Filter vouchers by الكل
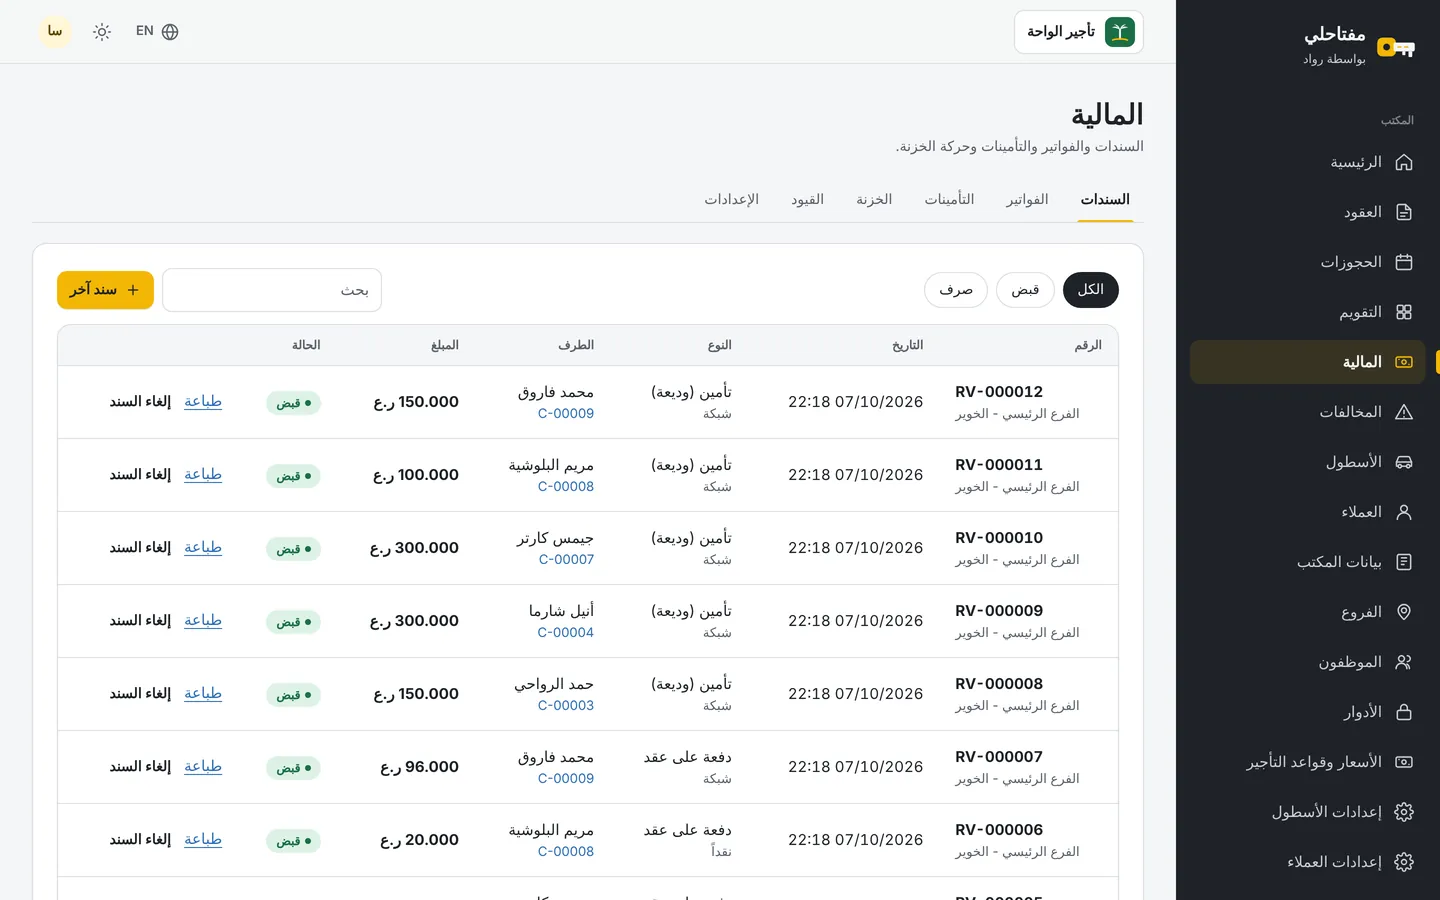The image size is (1440, 900). 1091,290
